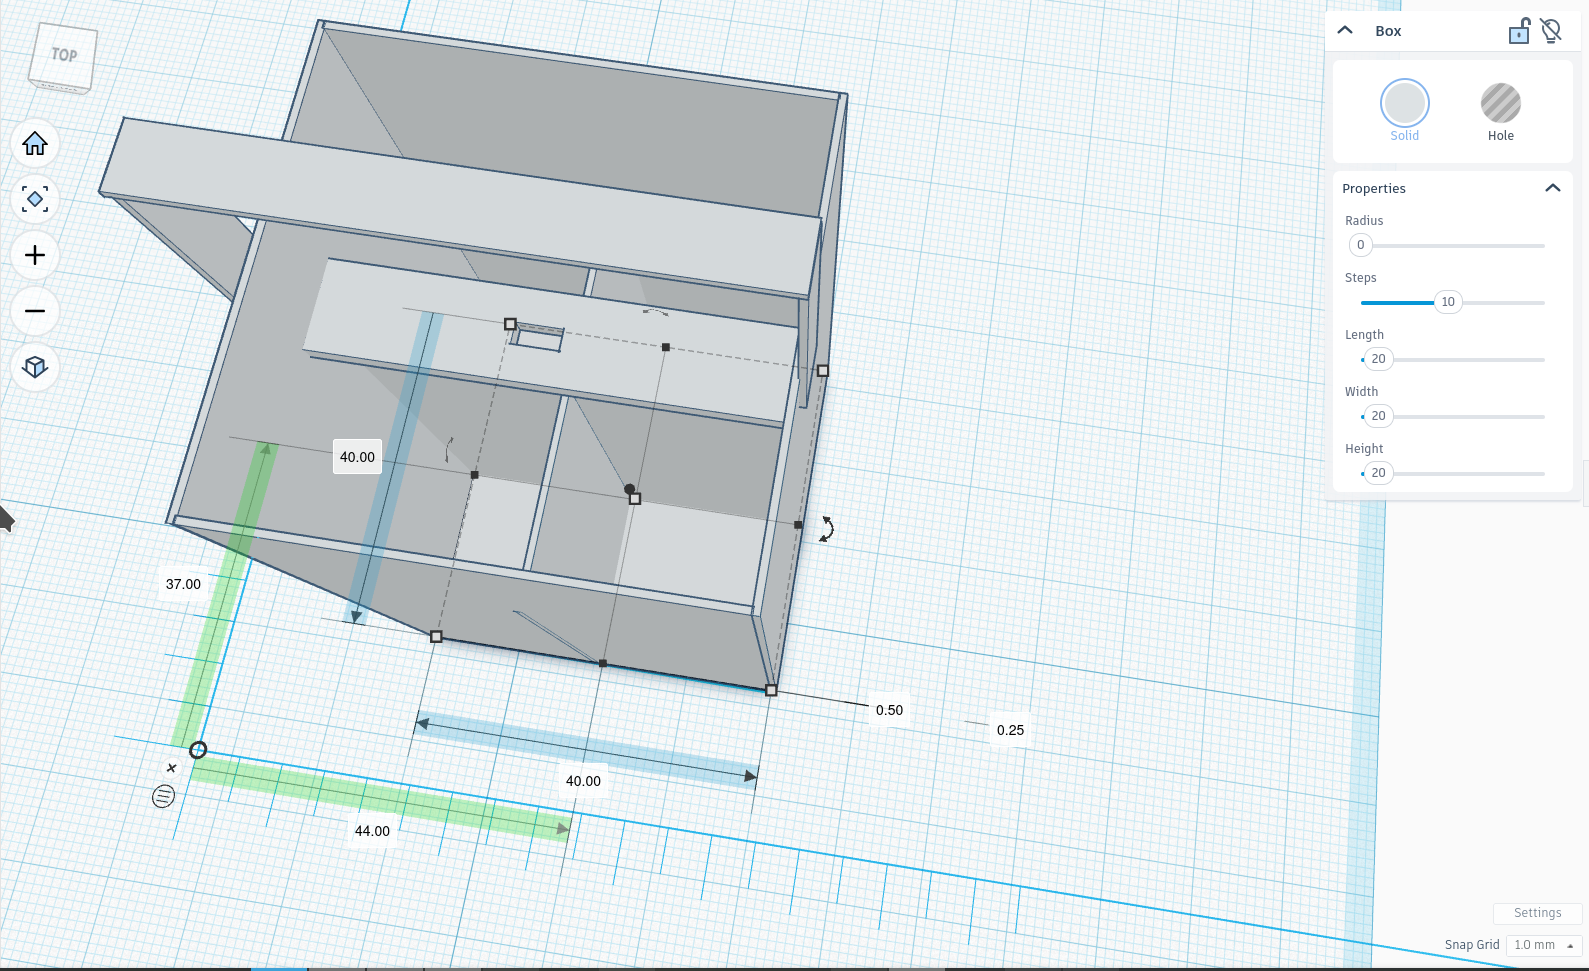The width and height of the screenshot is (1589, 971).
Task: Zoom out with the minus icon
Action: point(35,311)
